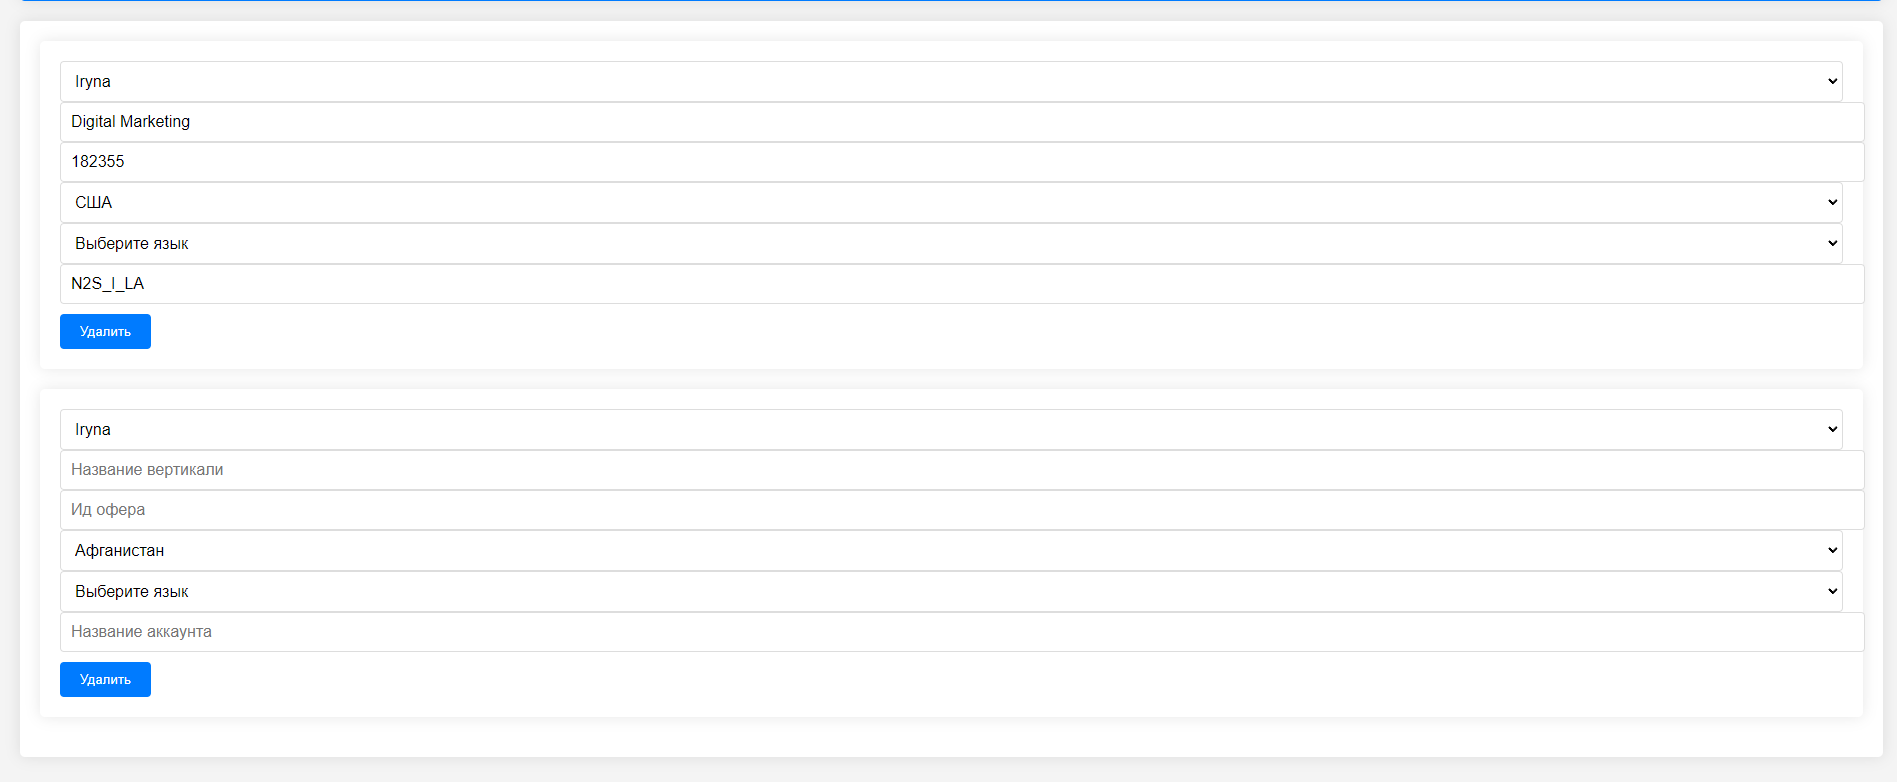This screenshot has height=782, width=1897.
Task: Click Удалить button under Название аккаунта field
Action: click(105, 679)
